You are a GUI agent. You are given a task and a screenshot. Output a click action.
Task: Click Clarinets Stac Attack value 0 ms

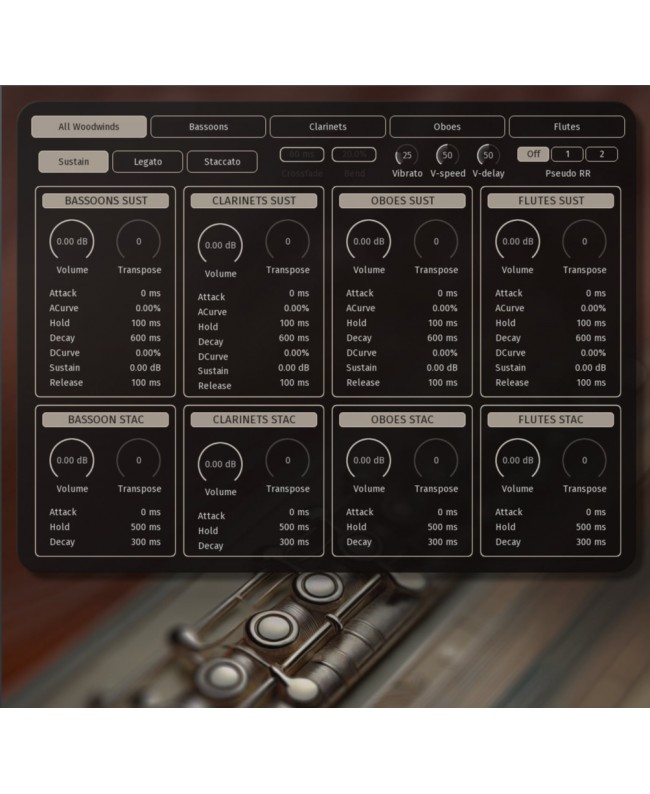pos(299,512)
